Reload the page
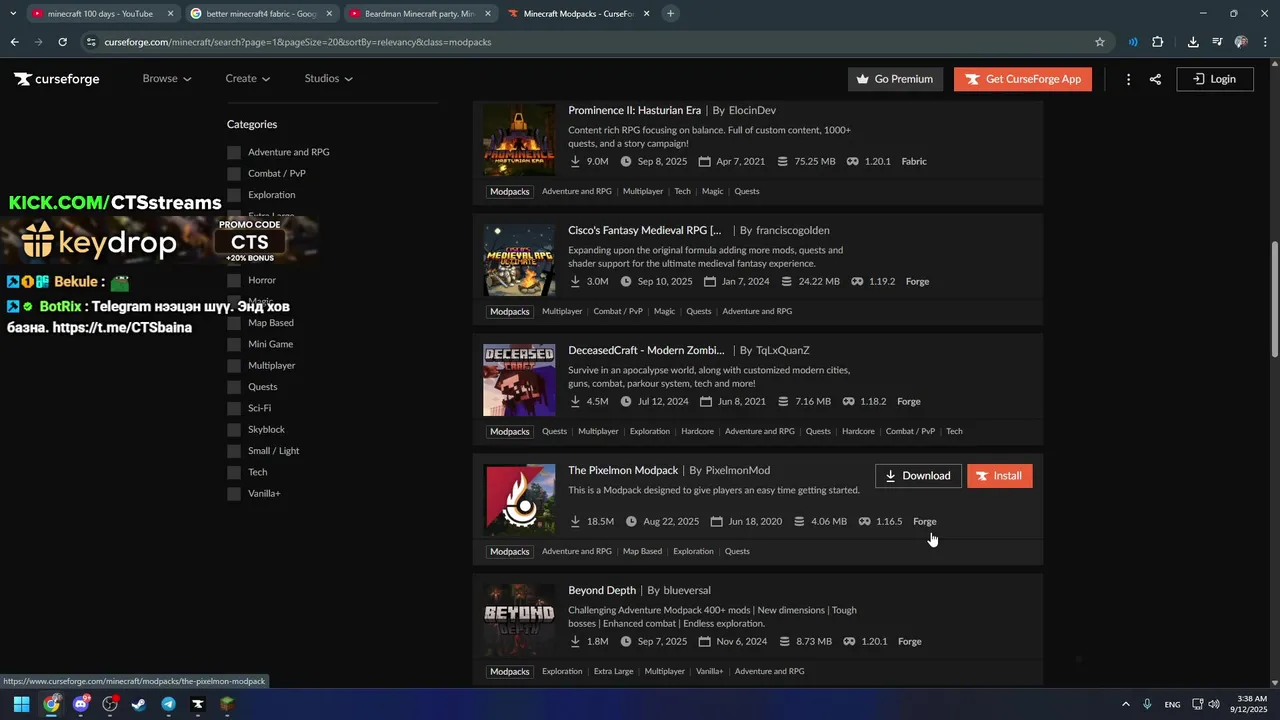Viewport: 1280px width, 720px height. (62, 42)
